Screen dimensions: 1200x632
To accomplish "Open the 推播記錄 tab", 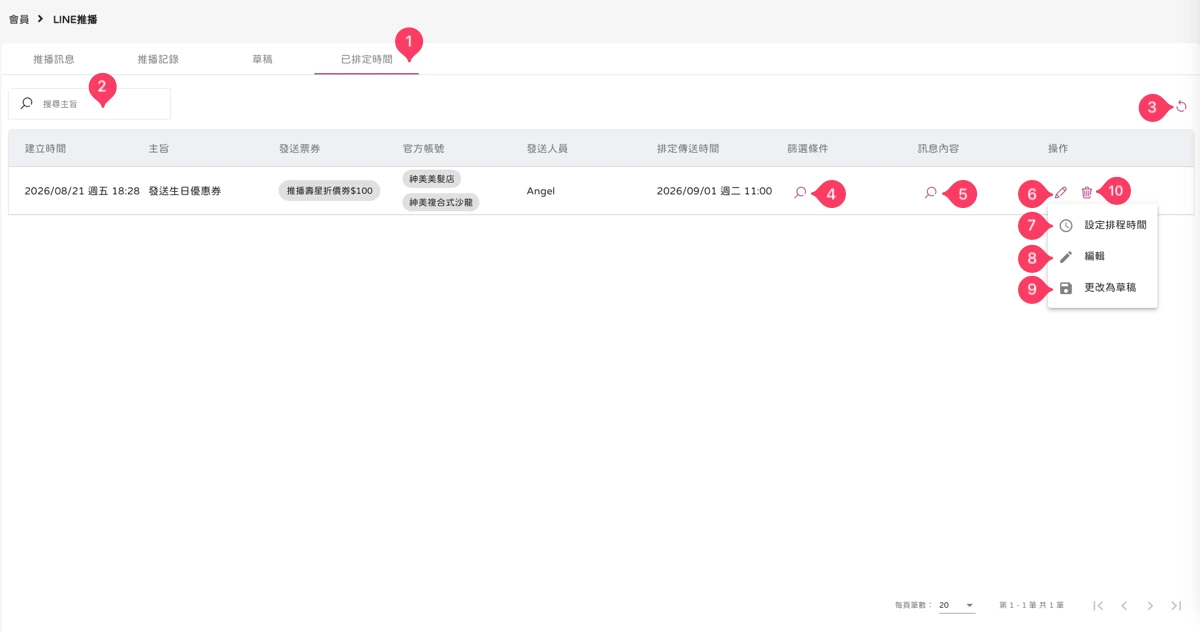I will [158, 59].
